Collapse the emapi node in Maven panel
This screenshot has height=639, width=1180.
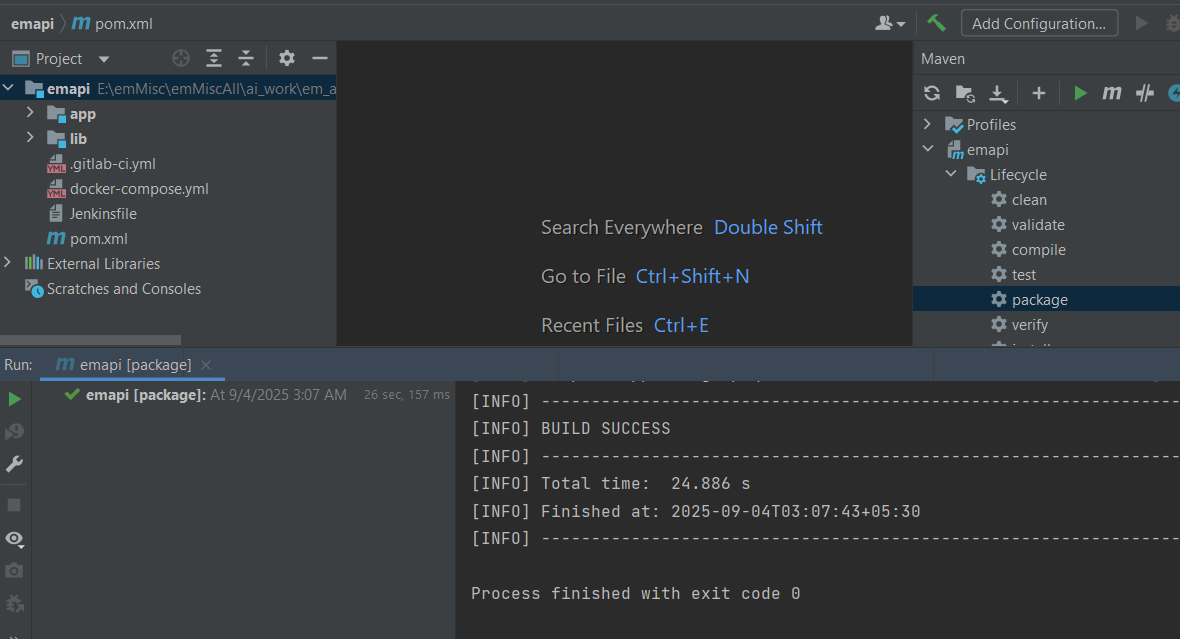928,149
